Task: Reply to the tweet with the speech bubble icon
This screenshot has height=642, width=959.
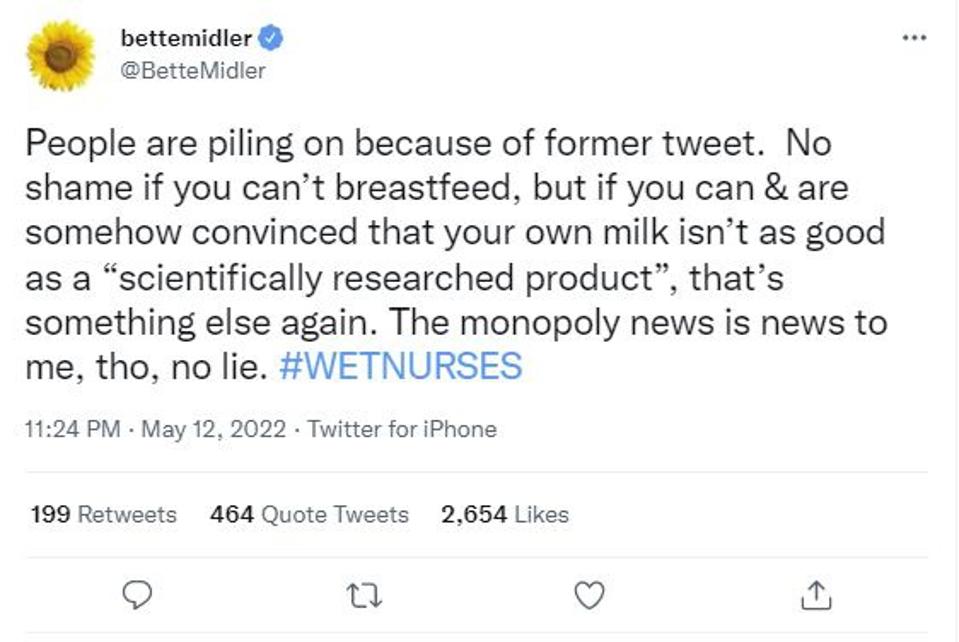Action: coord(136,595)
